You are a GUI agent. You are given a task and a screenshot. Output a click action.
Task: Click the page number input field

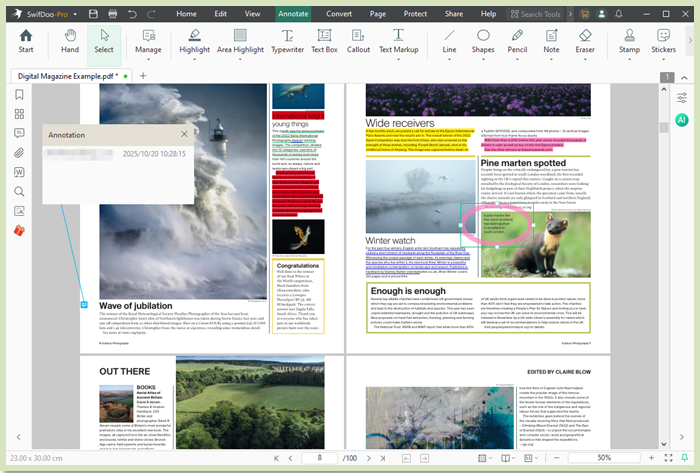[318, 457]
